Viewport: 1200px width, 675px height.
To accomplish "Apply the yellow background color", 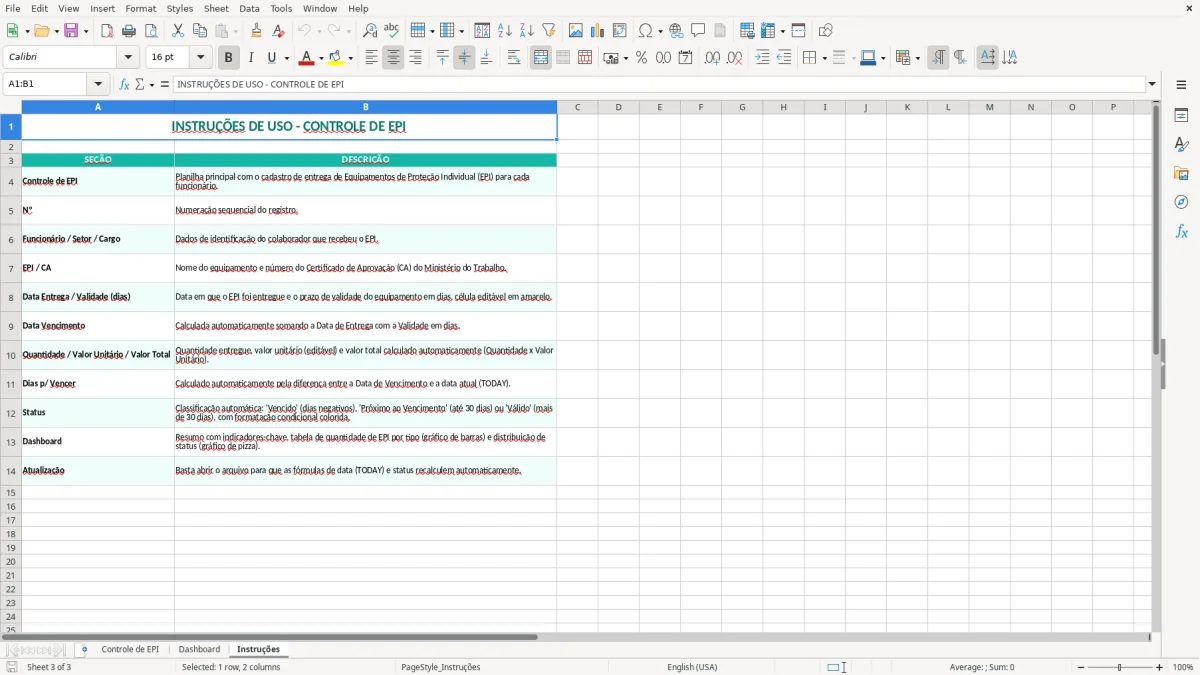I will [x=336, y=58].
